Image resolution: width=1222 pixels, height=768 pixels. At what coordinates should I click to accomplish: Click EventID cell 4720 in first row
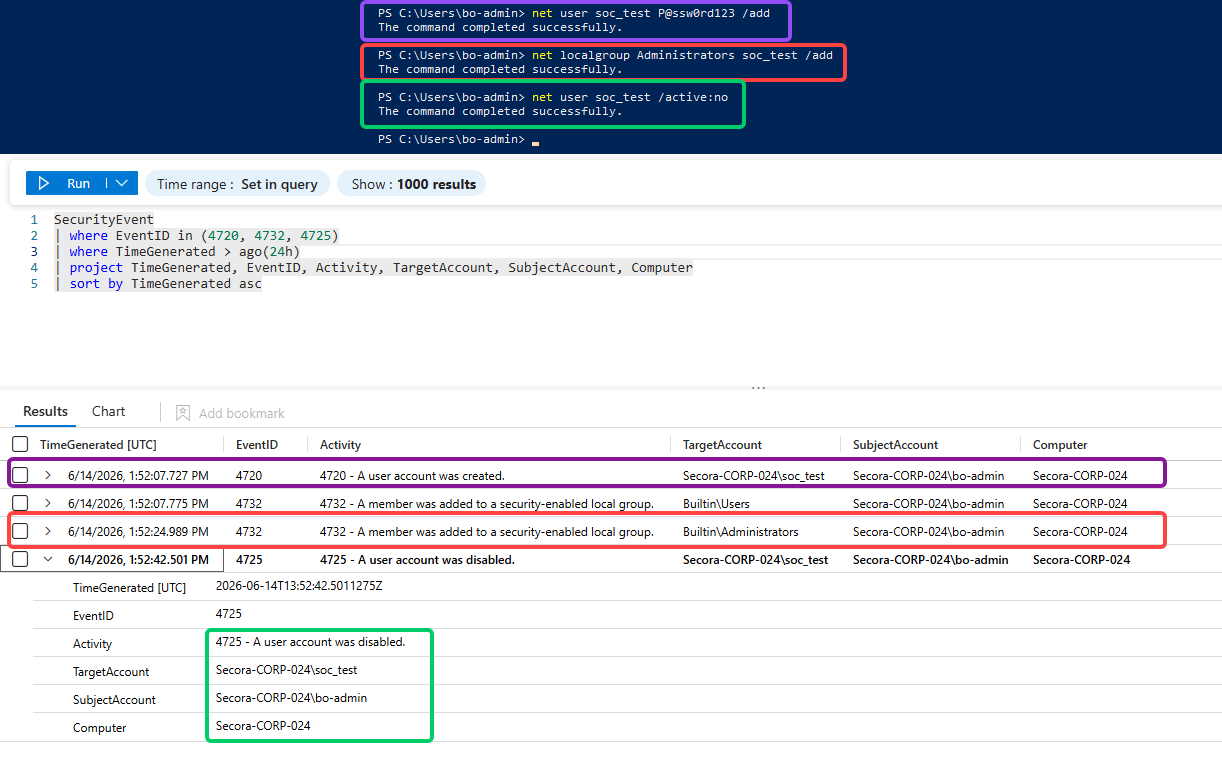pos(249,475)
